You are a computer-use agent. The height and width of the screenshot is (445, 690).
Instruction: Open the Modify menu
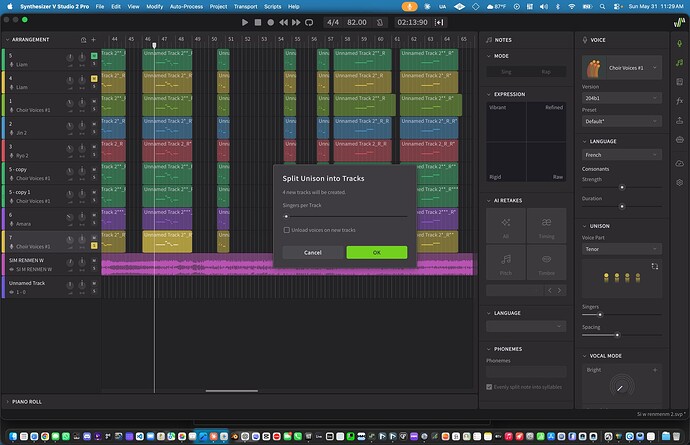pyautogui.click(x=154, y=7)
